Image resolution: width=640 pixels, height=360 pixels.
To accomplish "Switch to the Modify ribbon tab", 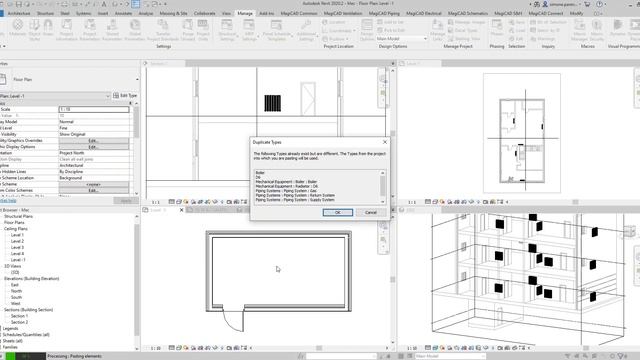I will point(576,13).
